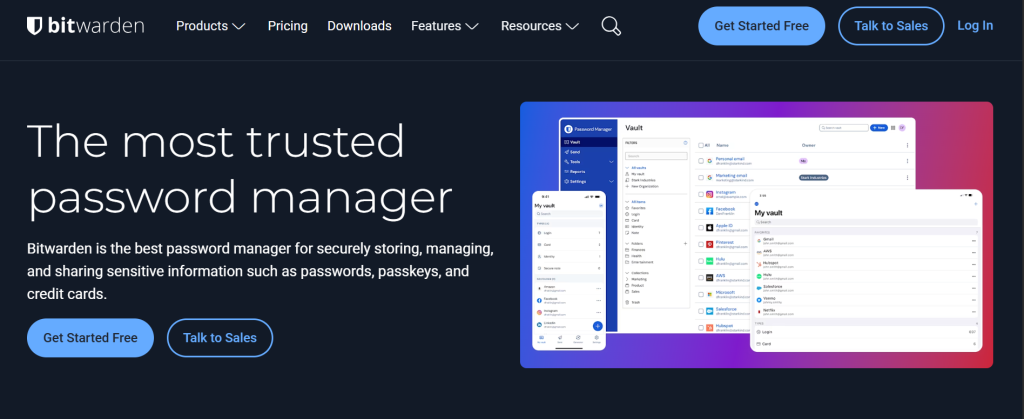This screenshot has width=1024, height=419.
Task: Click the paragraph beginning "Bitwarden is the best password manager"
Action: [x=260, y=271]
